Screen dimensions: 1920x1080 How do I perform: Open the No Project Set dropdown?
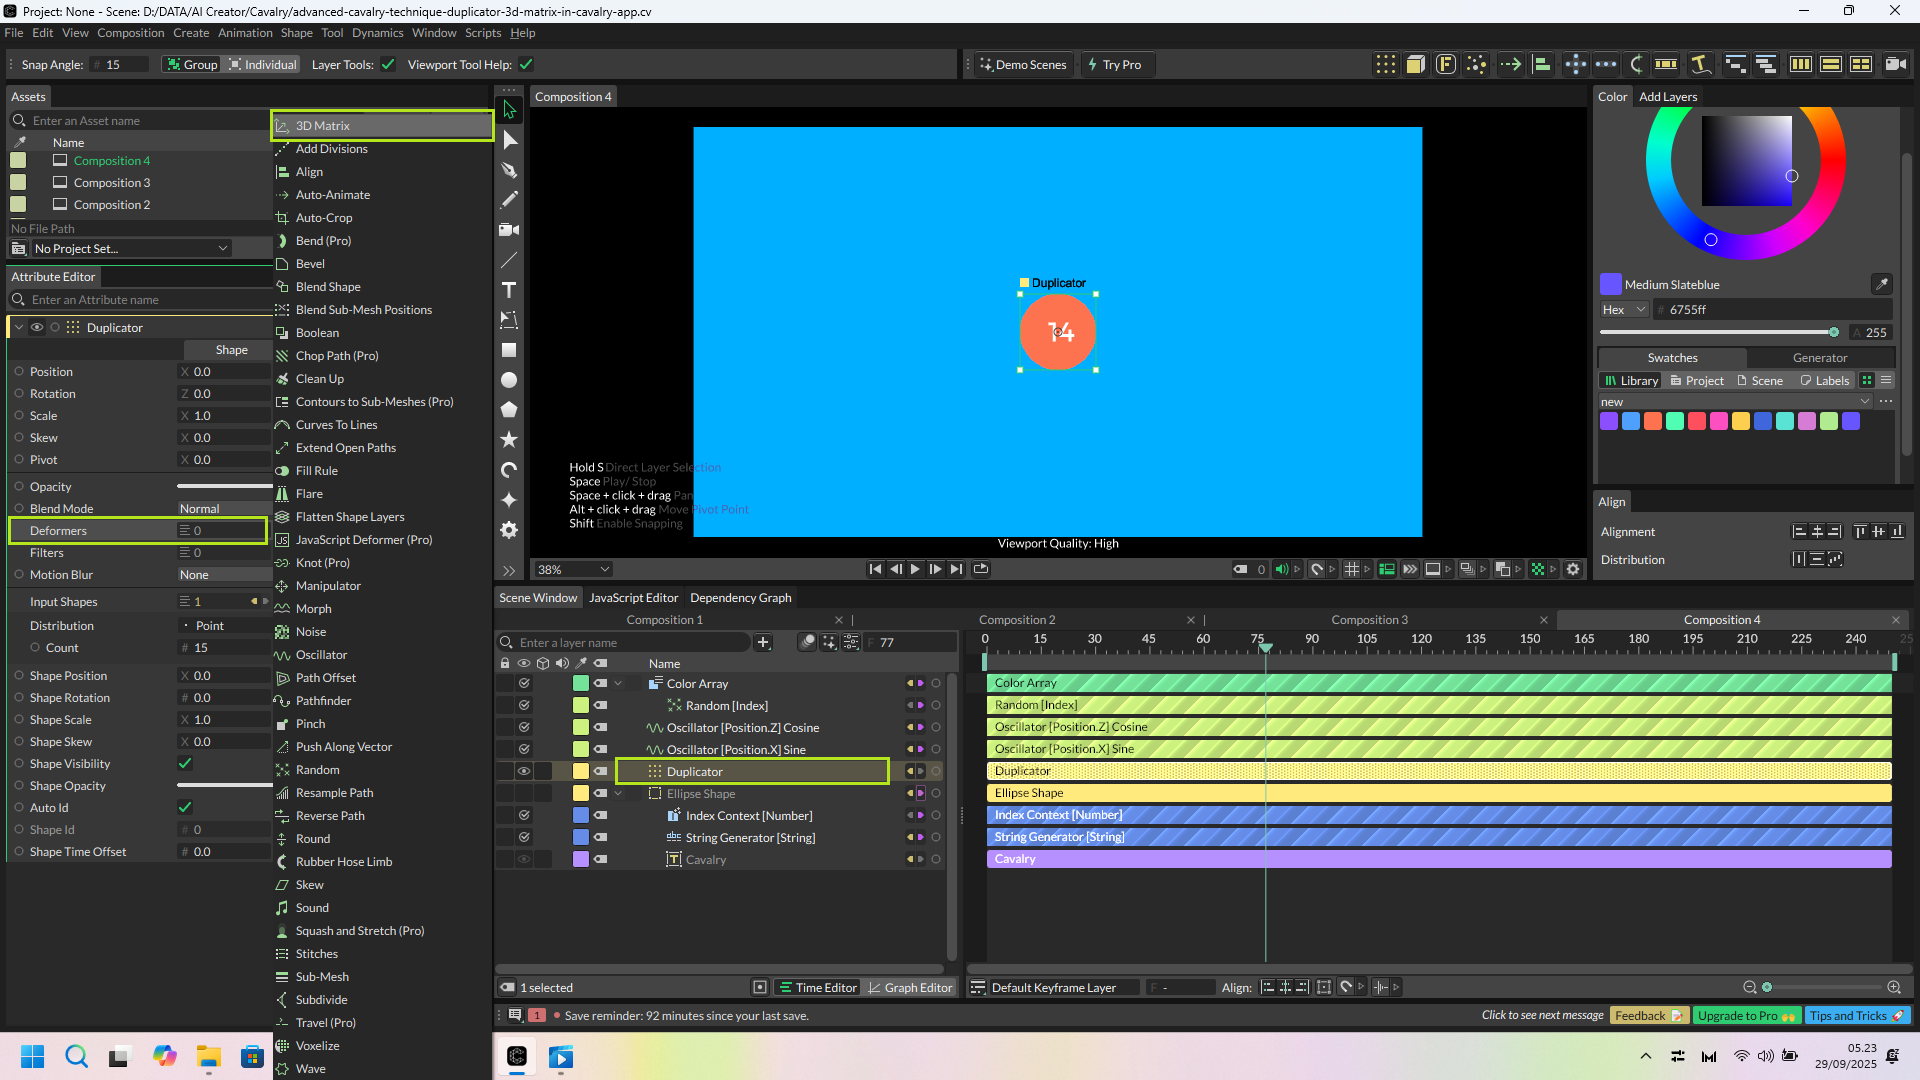(130, 248)
